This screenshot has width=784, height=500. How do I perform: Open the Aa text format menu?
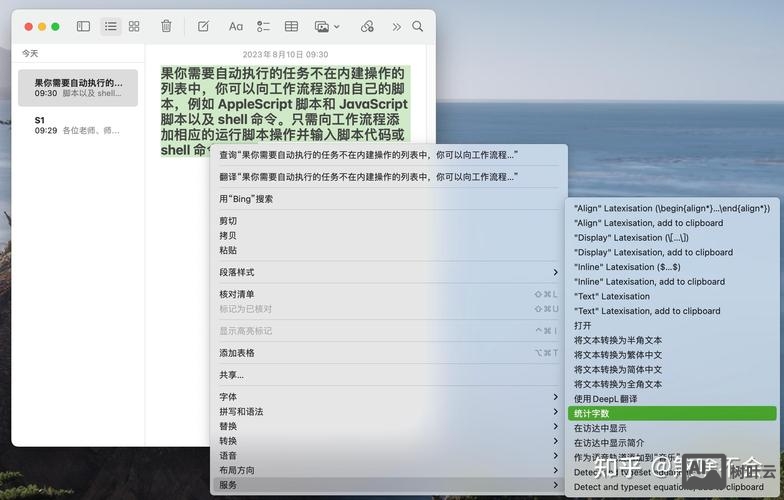236,26
